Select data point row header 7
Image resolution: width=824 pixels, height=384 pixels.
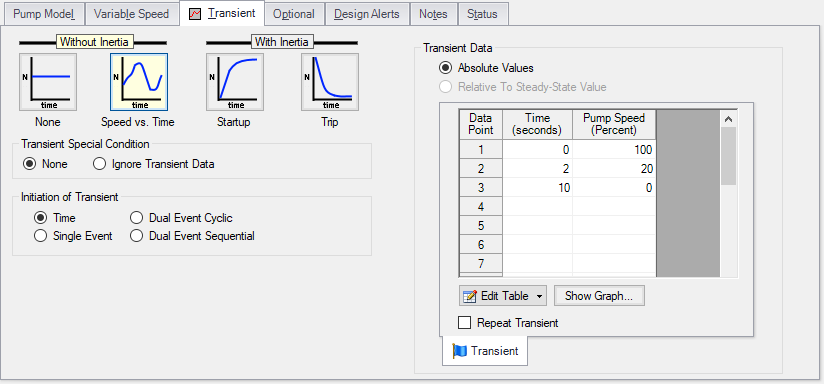pyautogui.click(x=481, y=263)
